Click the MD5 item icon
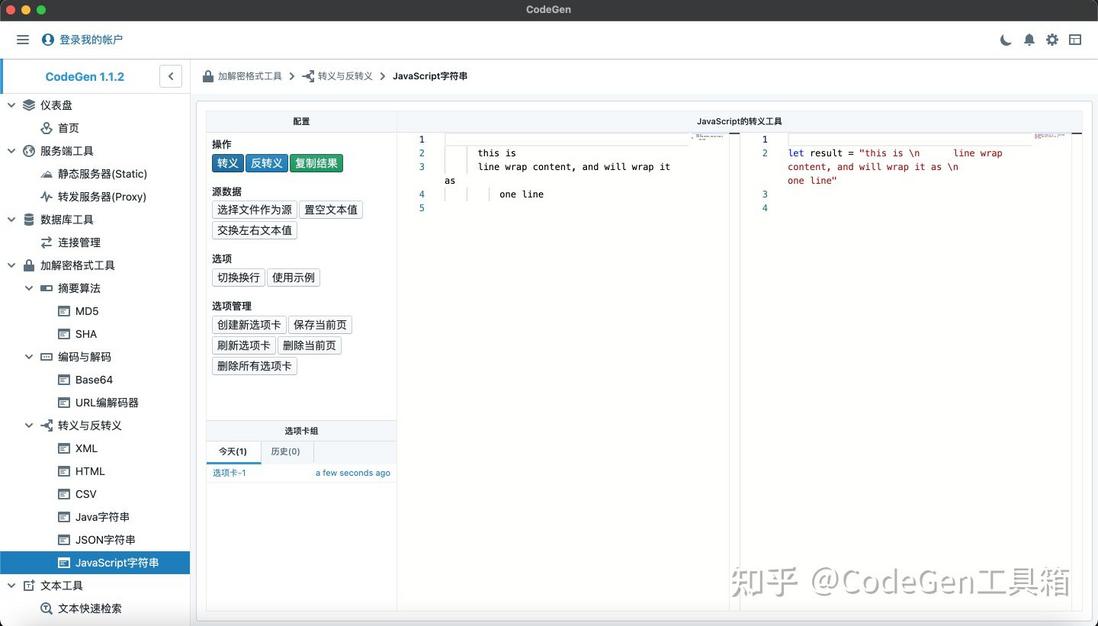1098x626 pixels. tap(64, 311)
